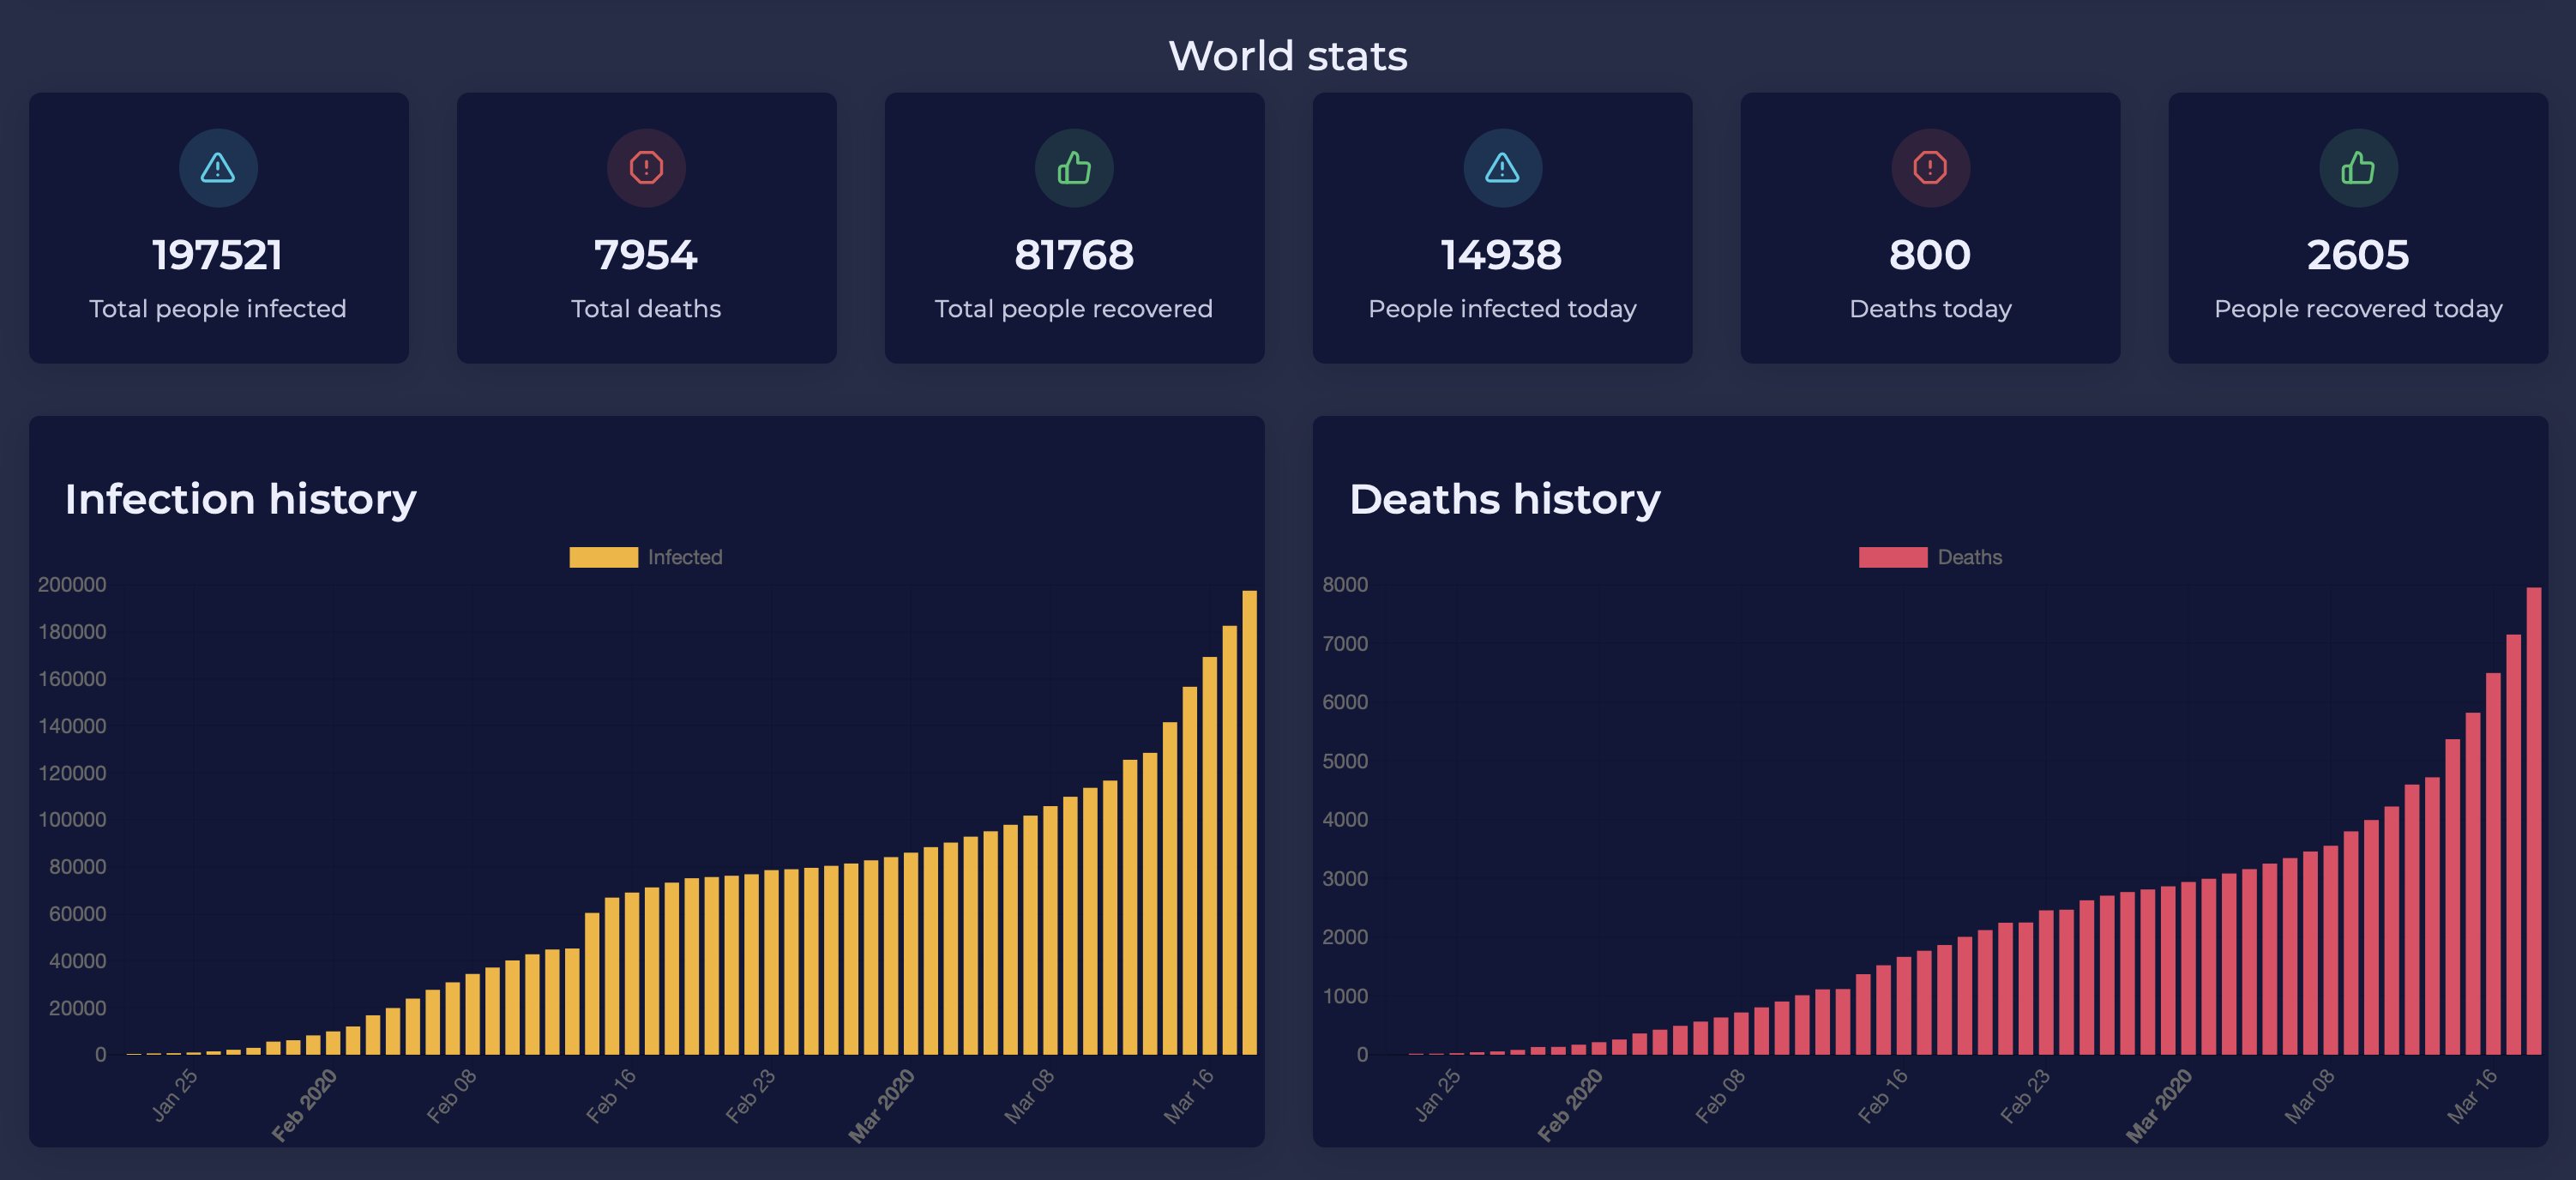Click the warning triangle icon above 14938
This screenshot has width=2576, height=1180.
(x=1502, y=168)
